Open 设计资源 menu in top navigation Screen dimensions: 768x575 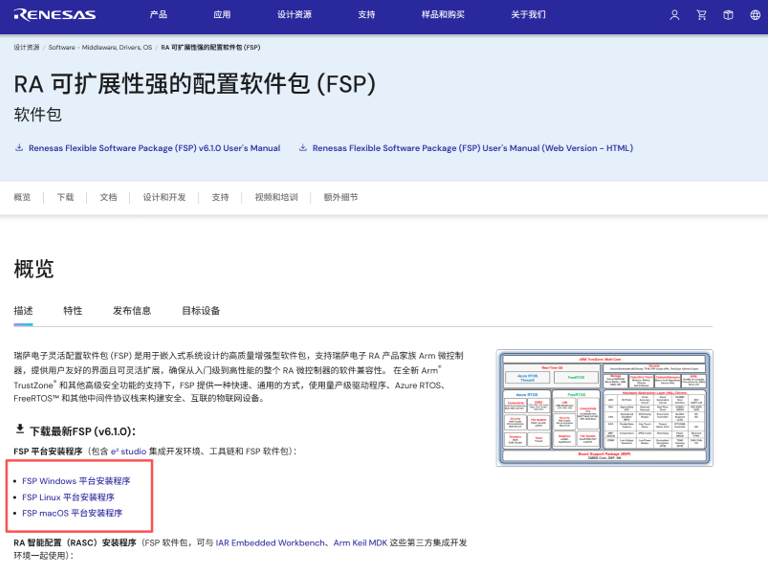(294, 15)
